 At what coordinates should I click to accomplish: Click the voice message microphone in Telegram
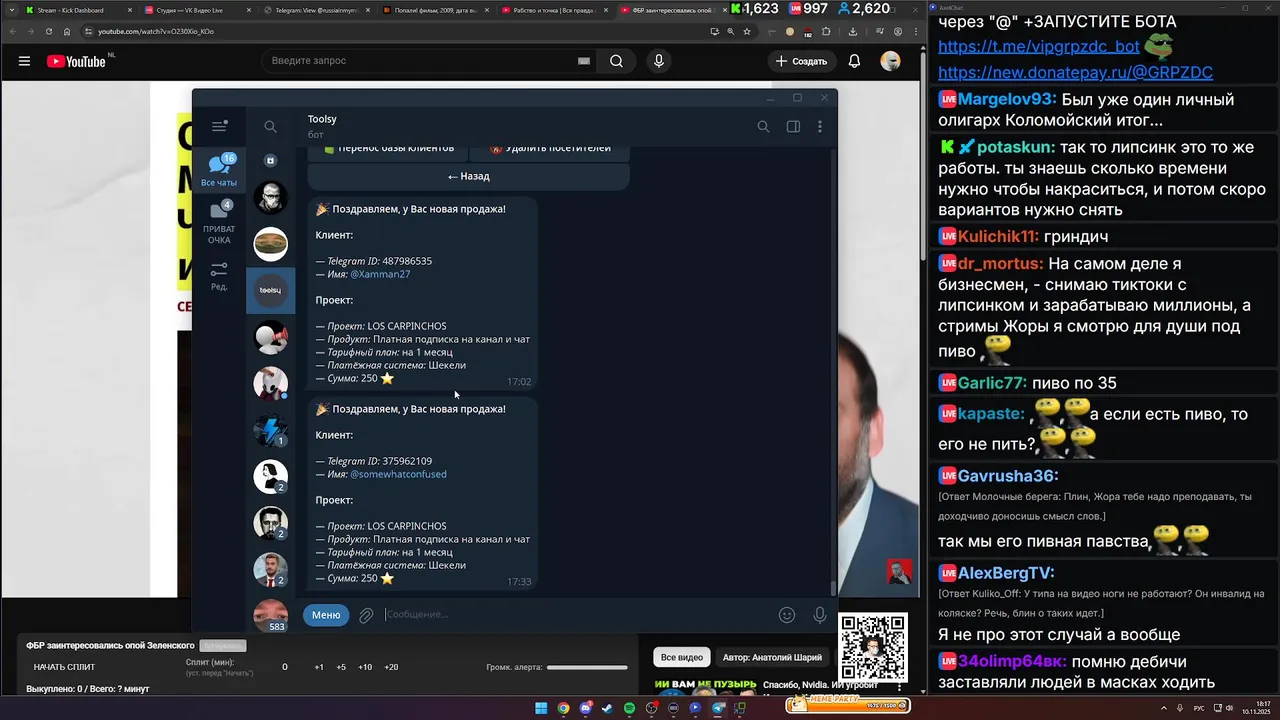(x=820, y=615)
